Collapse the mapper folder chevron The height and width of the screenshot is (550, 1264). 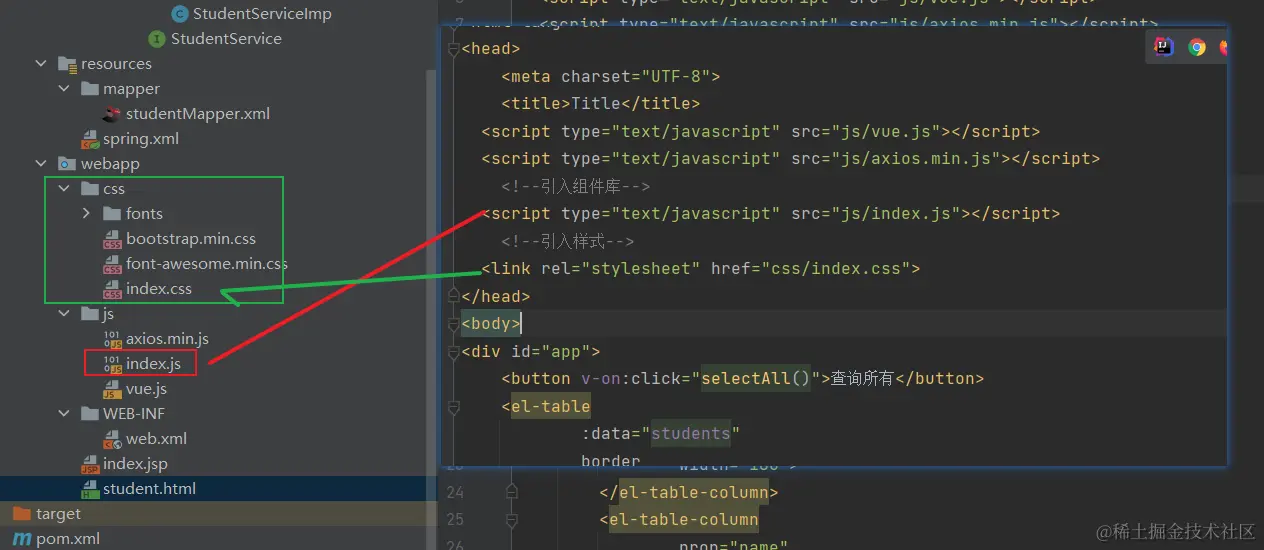coord(64,89)
